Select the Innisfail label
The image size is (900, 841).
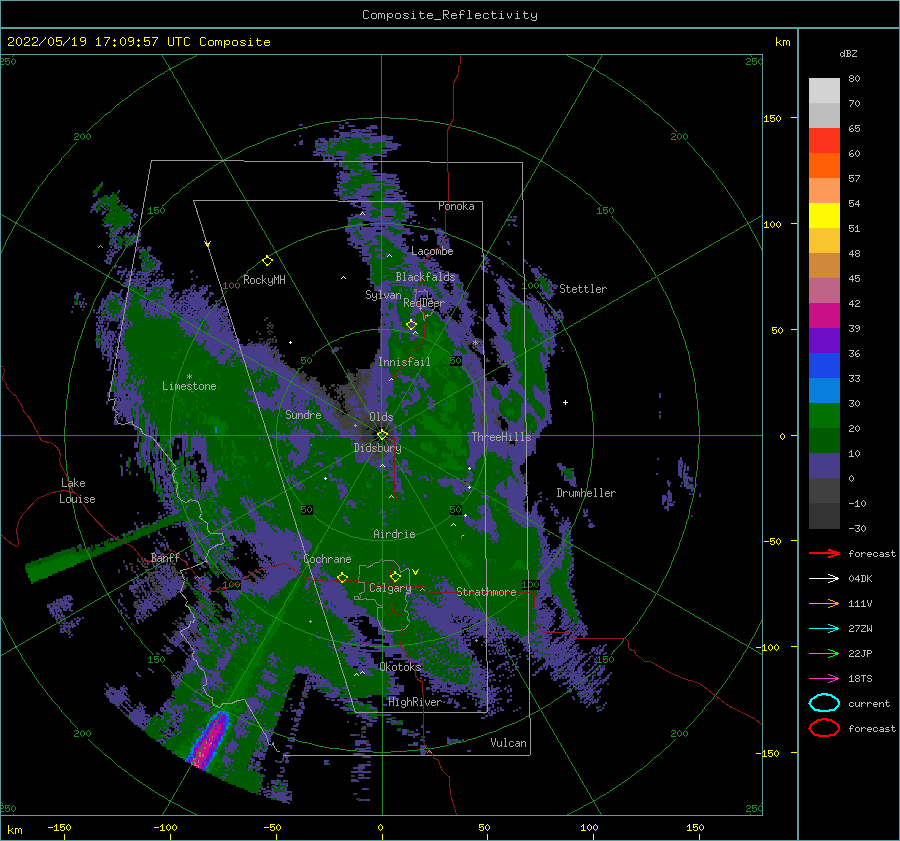pos(404,362)
